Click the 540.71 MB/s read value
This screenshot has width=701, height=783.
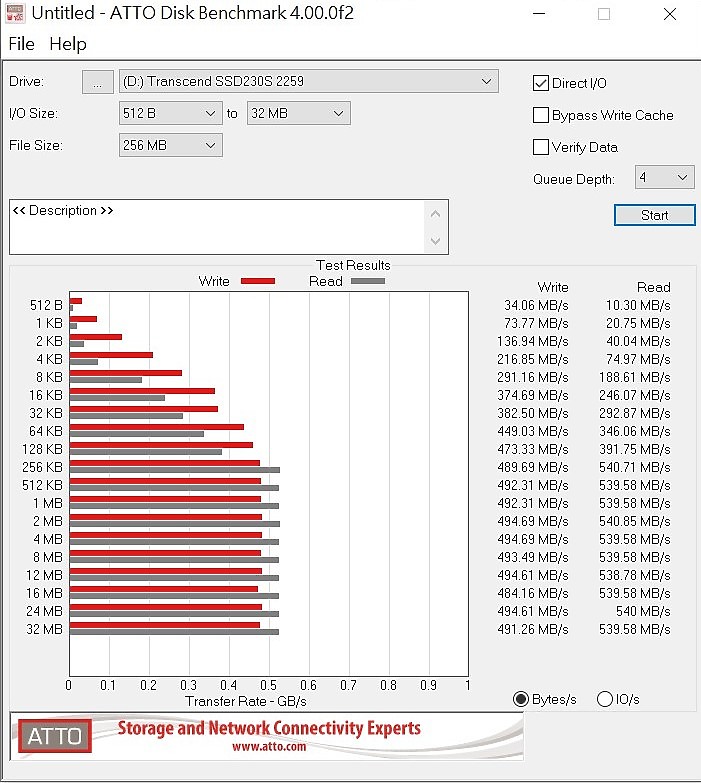click(635, 467)
